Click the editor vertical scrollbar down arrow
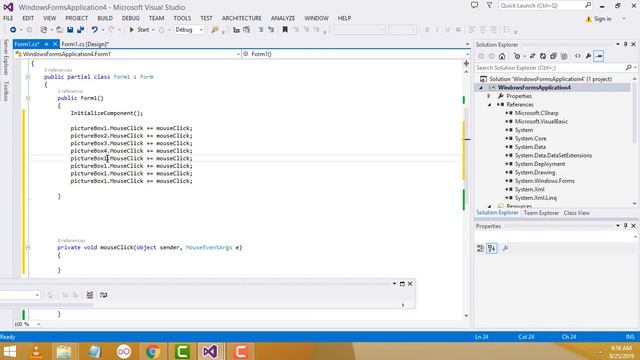 466,316
